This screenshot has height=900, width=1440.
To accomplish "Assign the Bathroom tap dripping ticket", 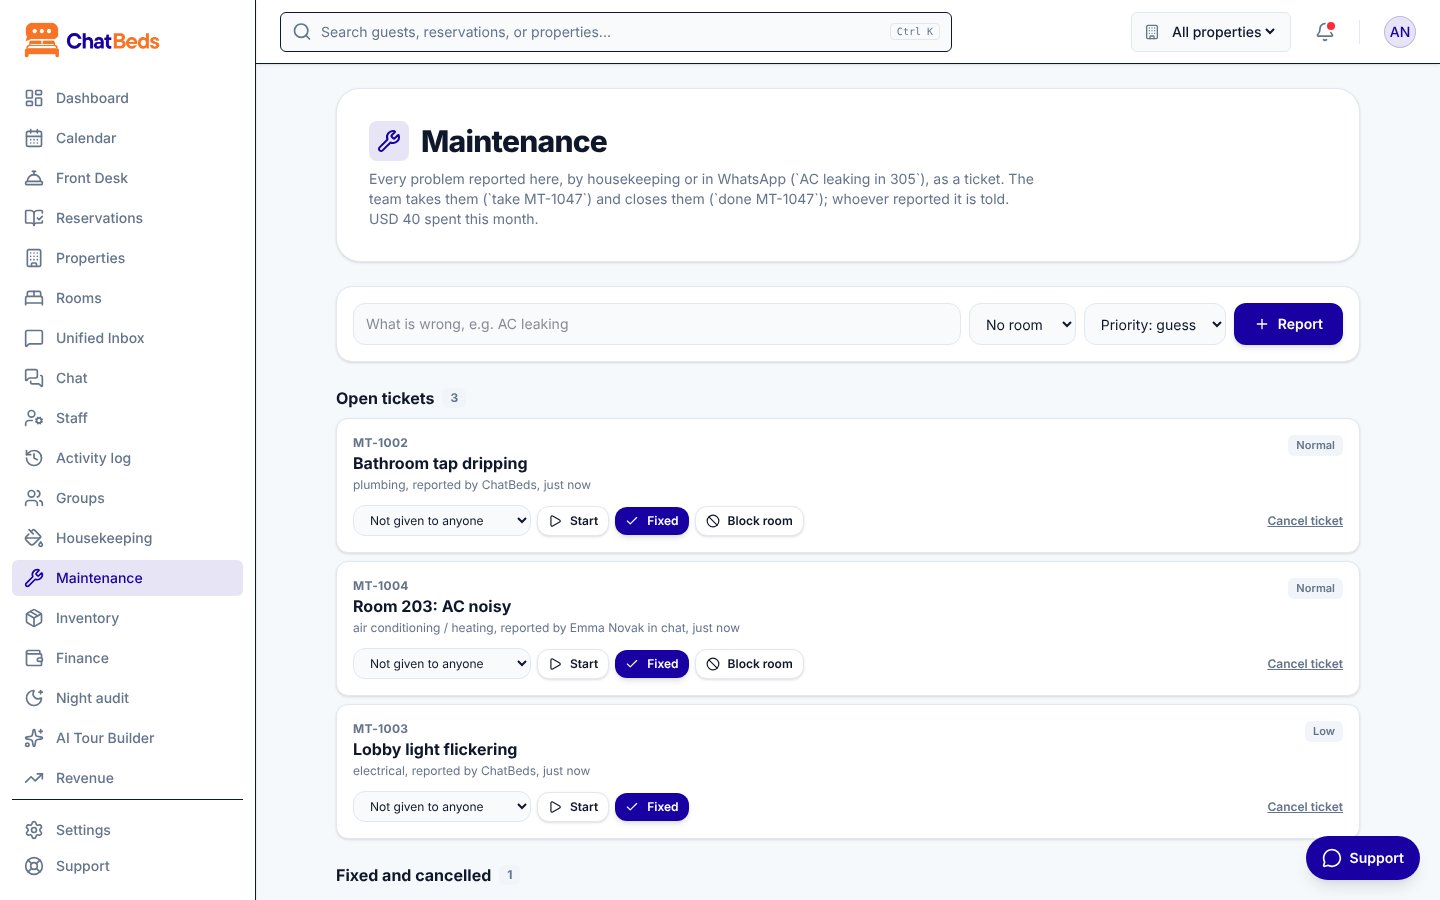I will click(442, 521).
